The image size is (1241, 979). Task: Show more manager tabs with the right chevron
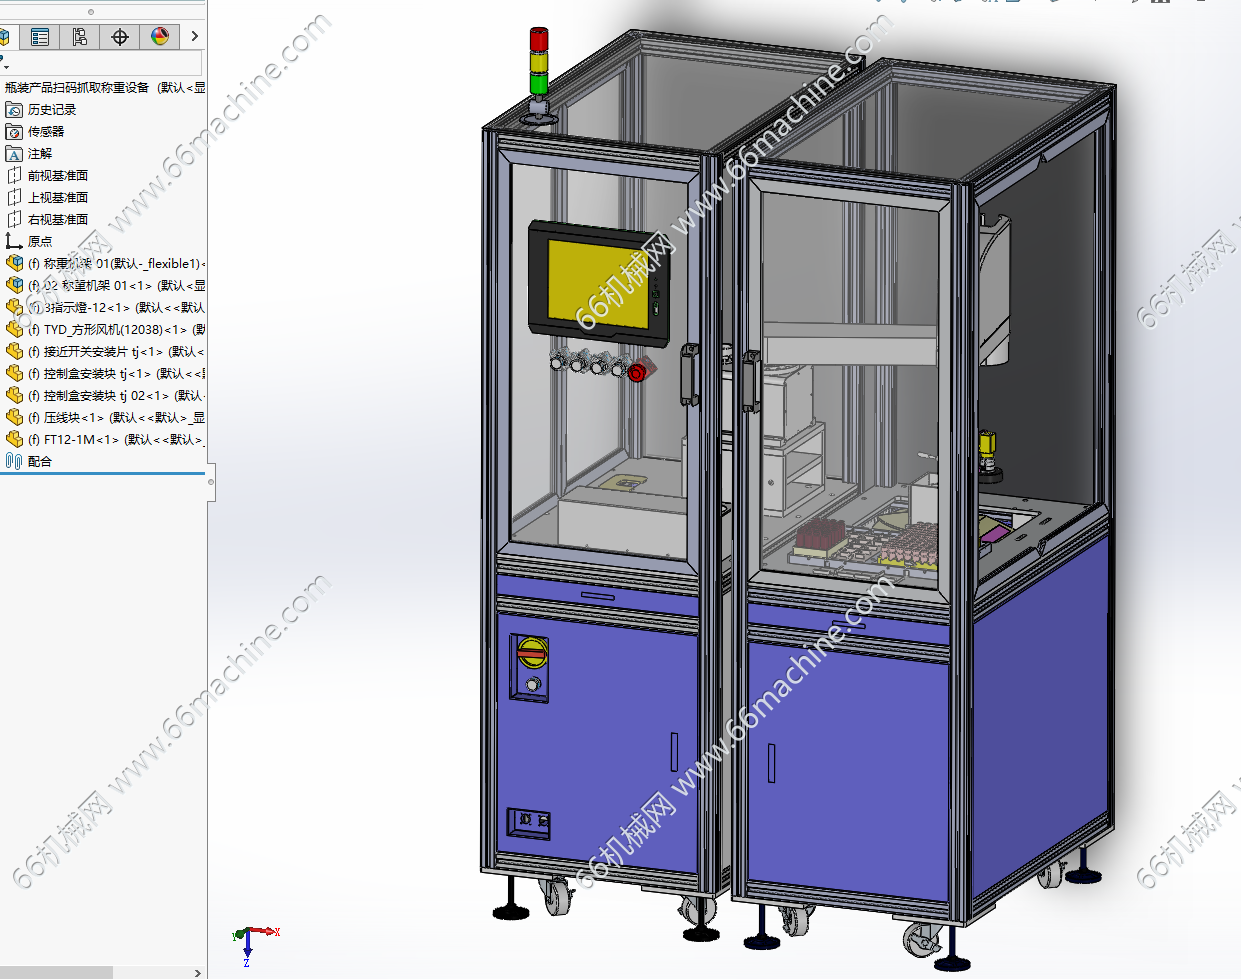[x=194, y=37]
